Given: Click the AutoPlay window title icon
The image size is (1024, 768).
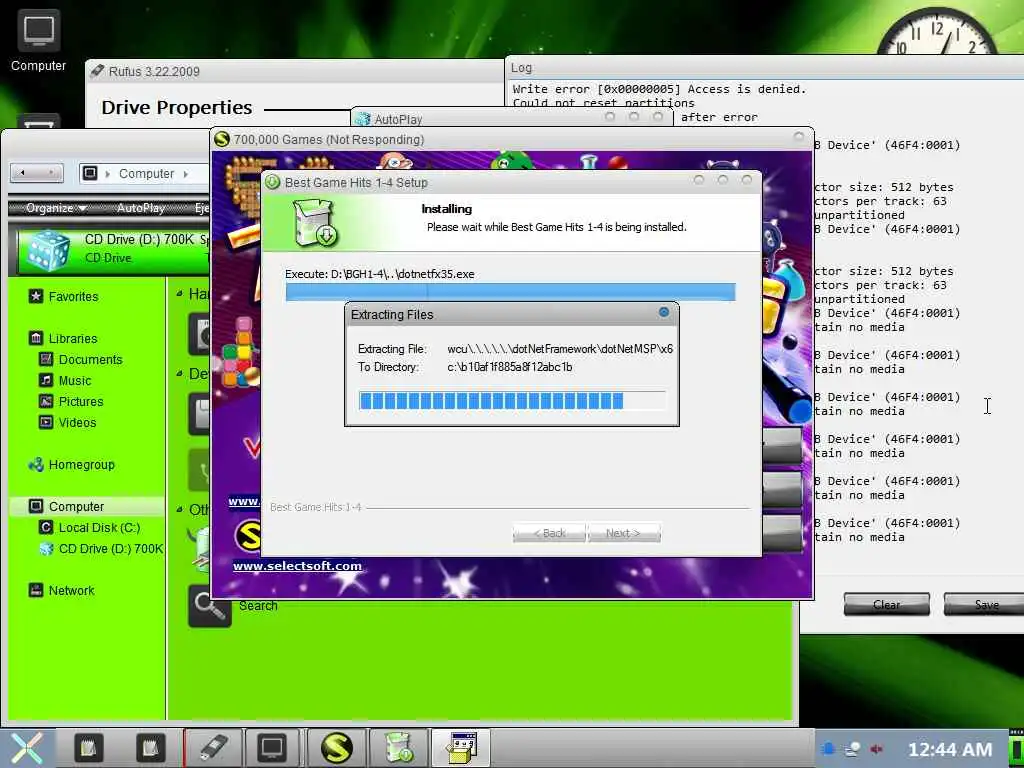Looking at the screenshot, I should pos(363,119).
